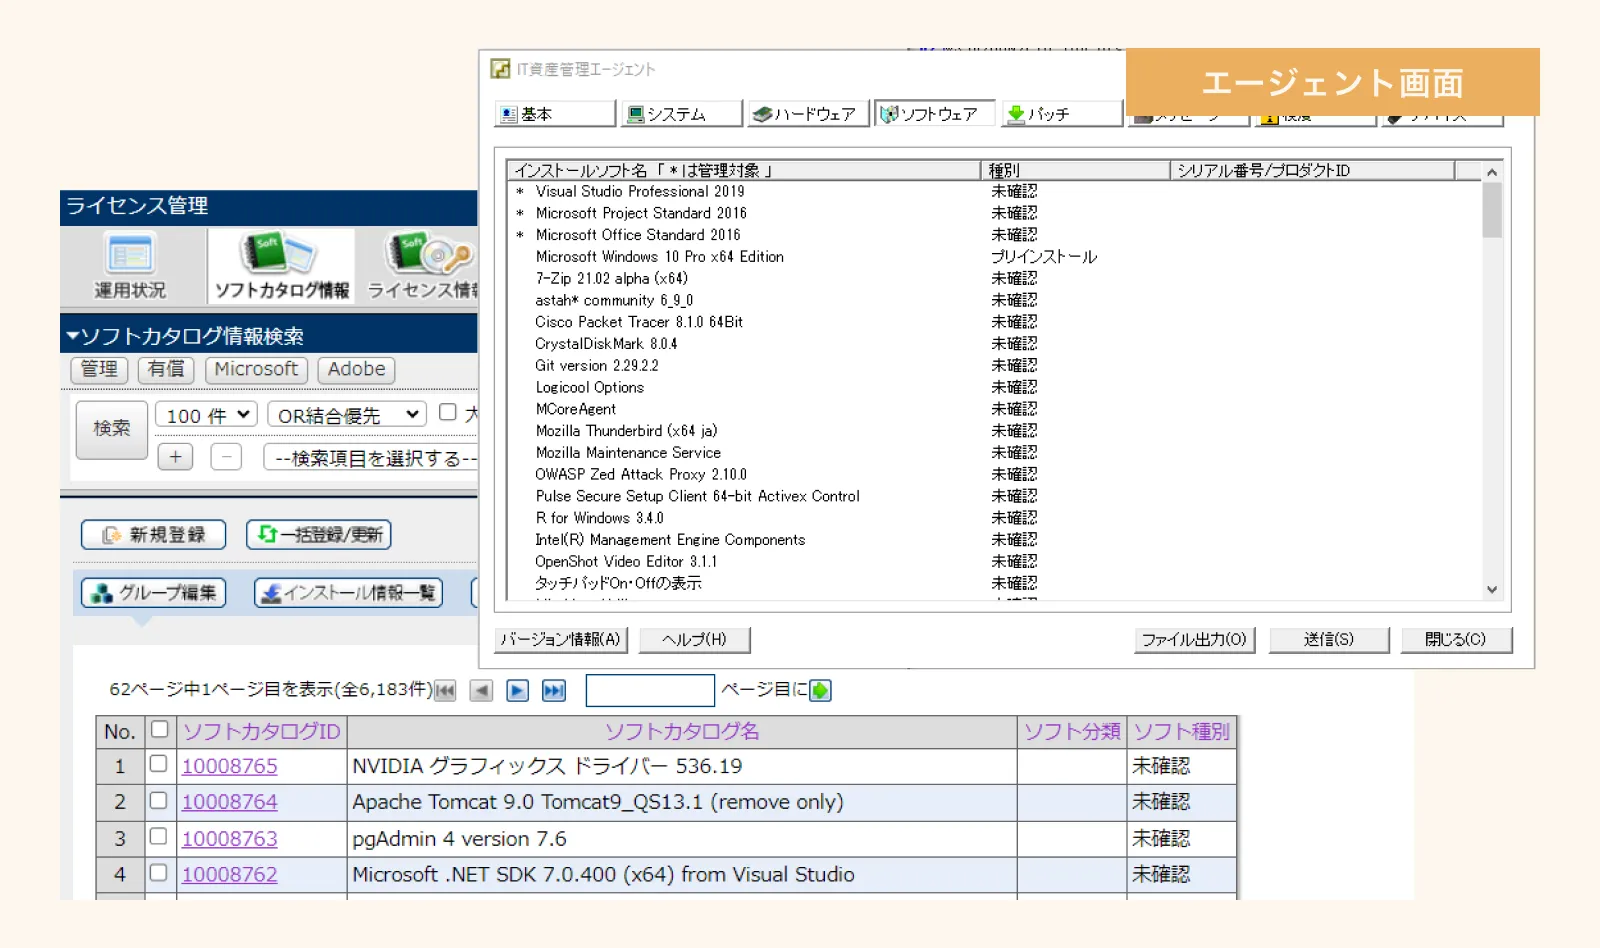Image resolution: width=1600 pixels, height=948 pixels.
Task: Click 閉じる(C) button
Action: point(1455,640)
